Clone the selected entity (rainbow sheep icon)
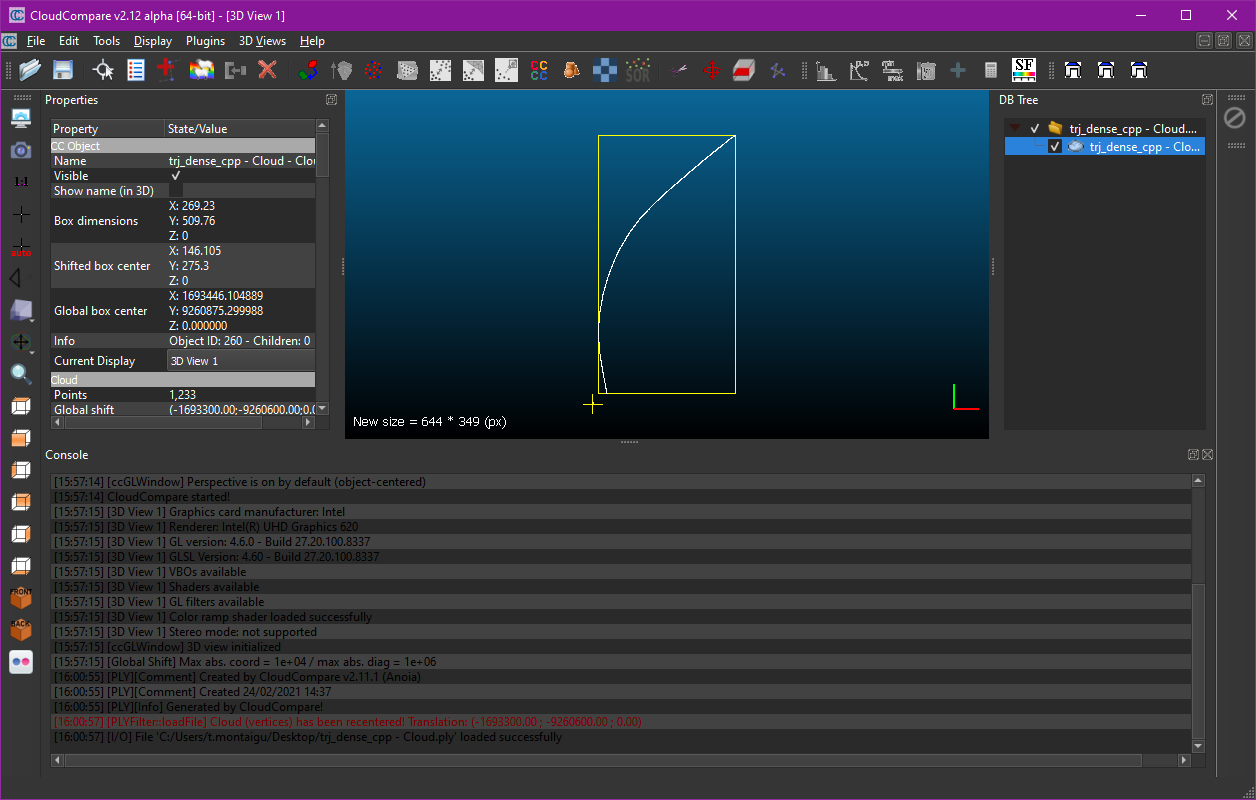Viewport: 1256px width, 800px height. [x=202, y=70]
